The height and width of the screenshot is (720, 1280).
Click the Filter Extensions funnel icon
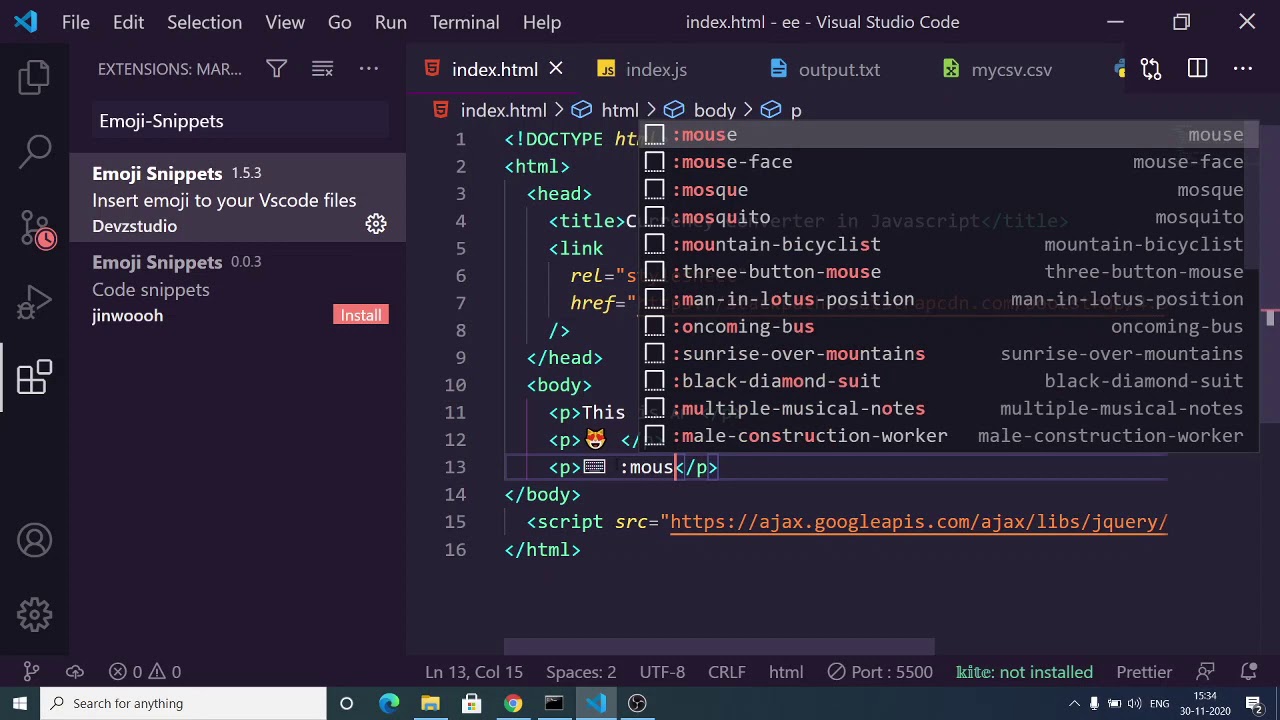(276, 69)
